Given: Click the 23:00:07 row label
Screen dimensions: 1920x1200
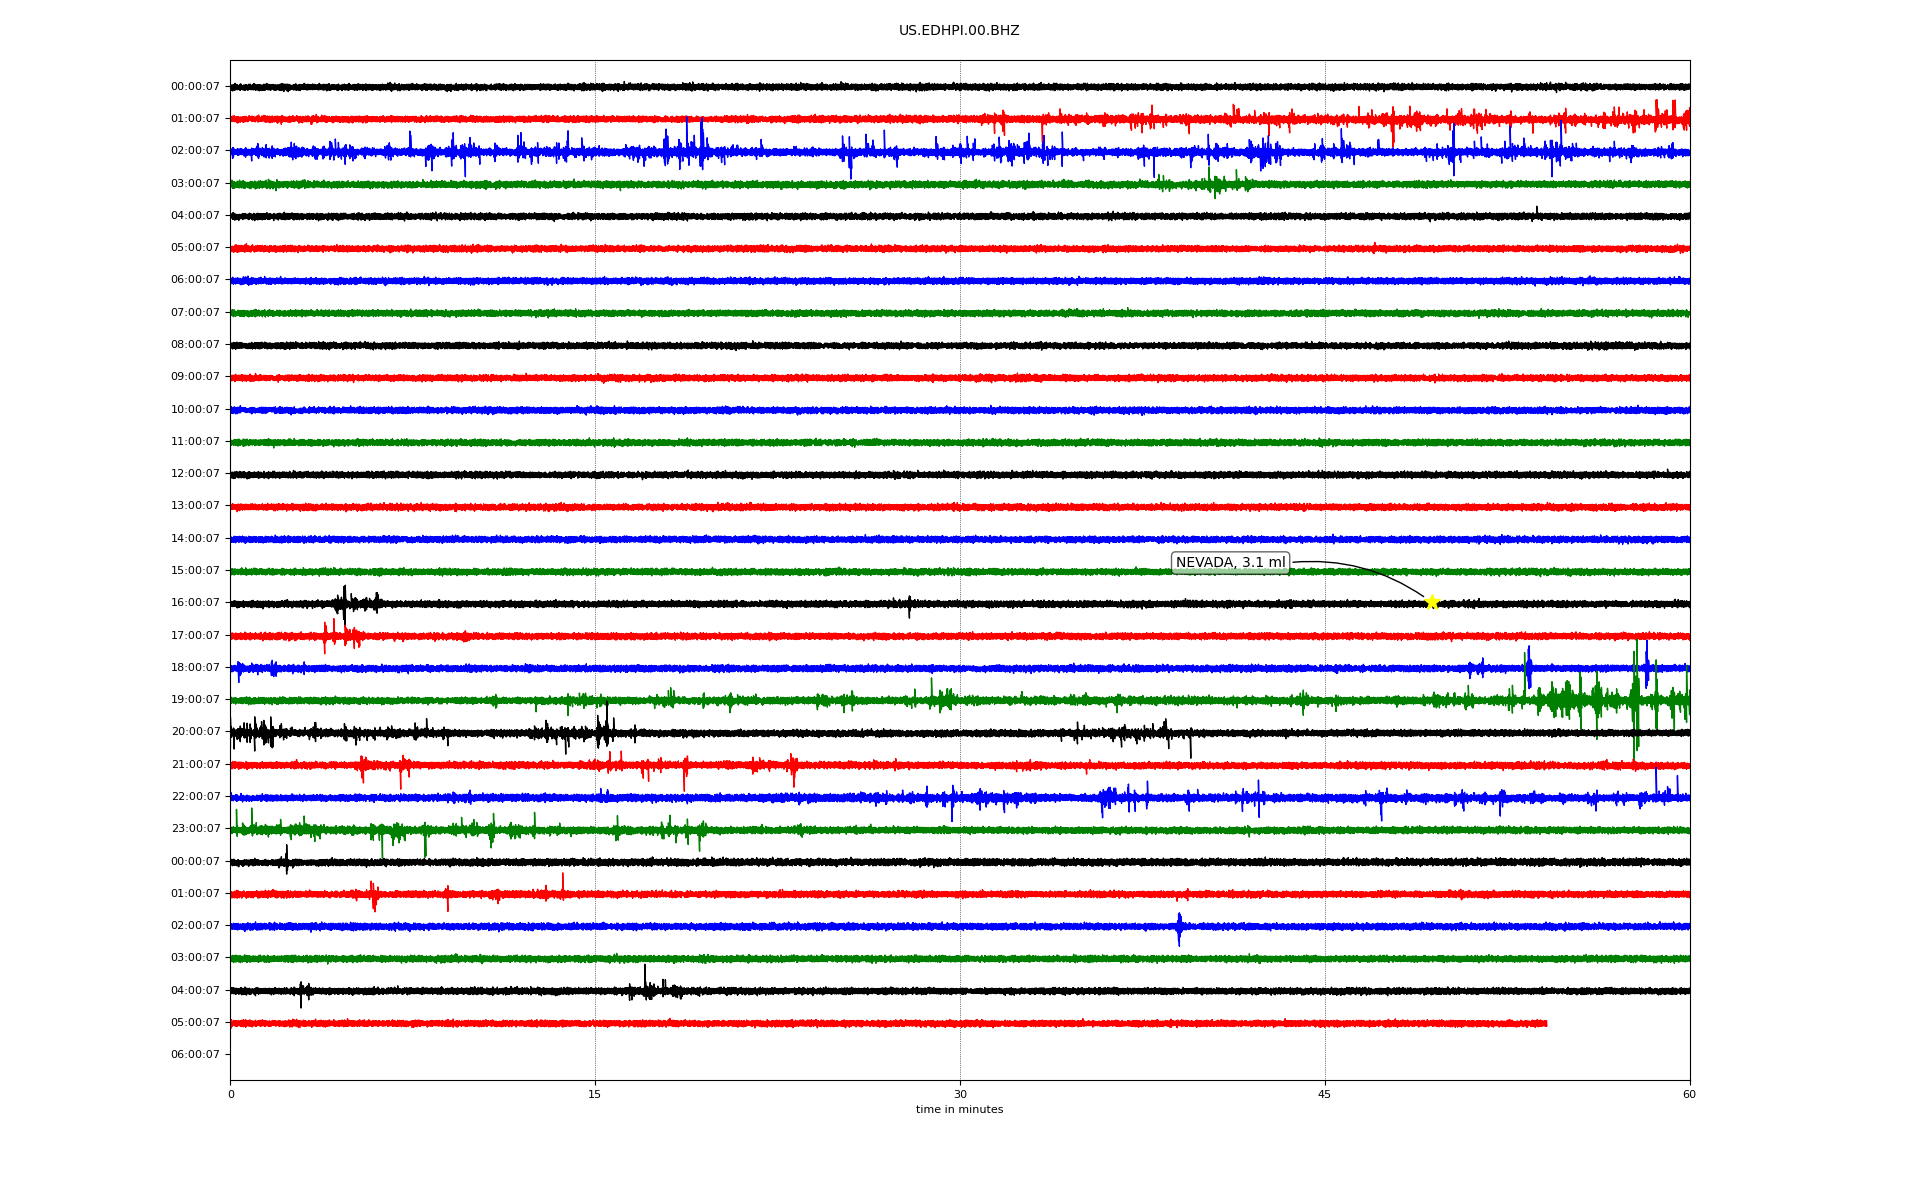Looking at the screenshot, I should click(195, 829).
